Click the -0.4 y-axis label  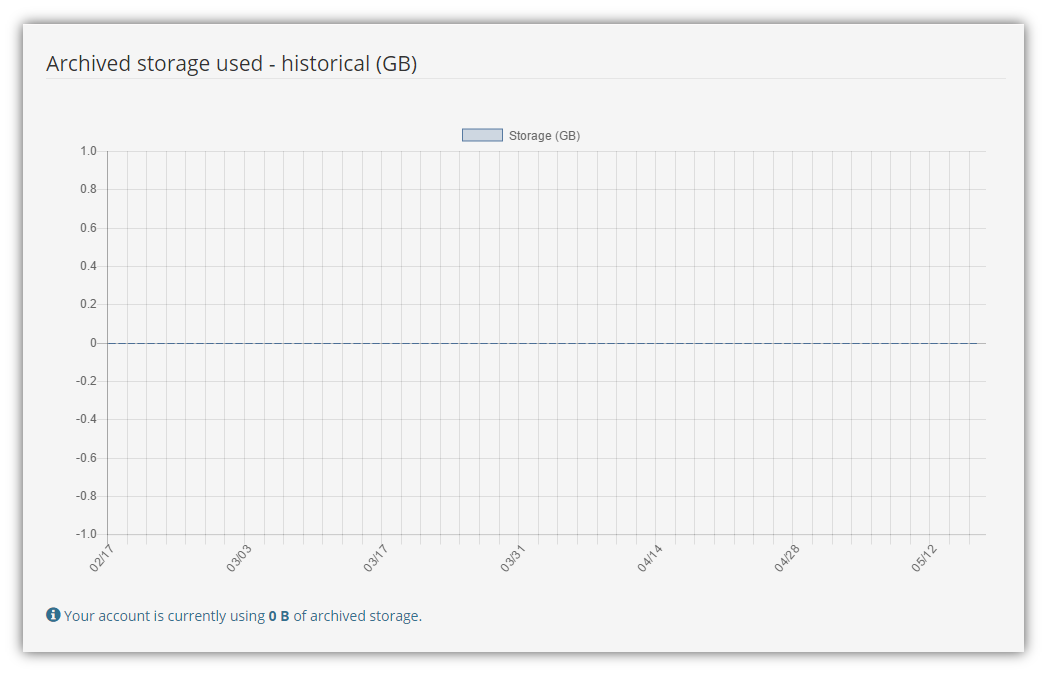click(x=86, y=419)
